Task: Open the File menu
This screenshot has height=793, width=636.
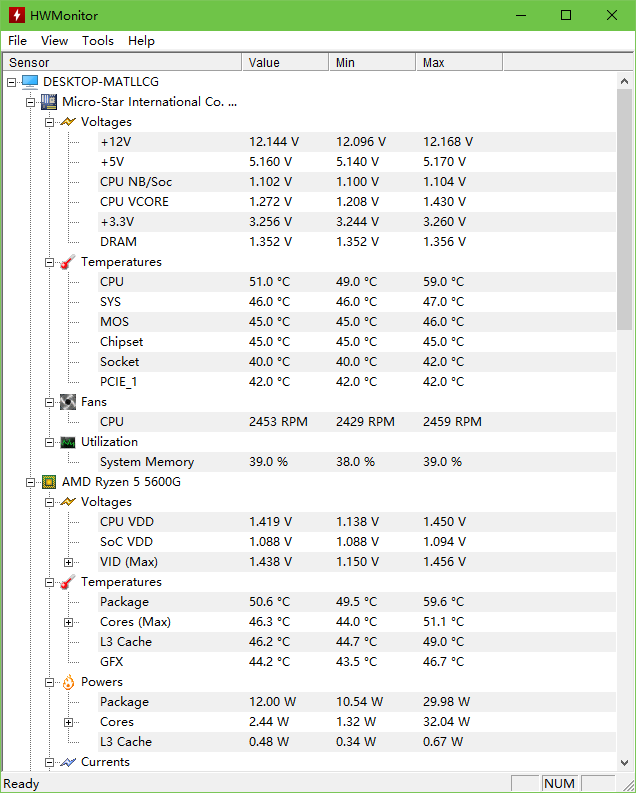Action: pyautogui.click(x=17, y=41)
